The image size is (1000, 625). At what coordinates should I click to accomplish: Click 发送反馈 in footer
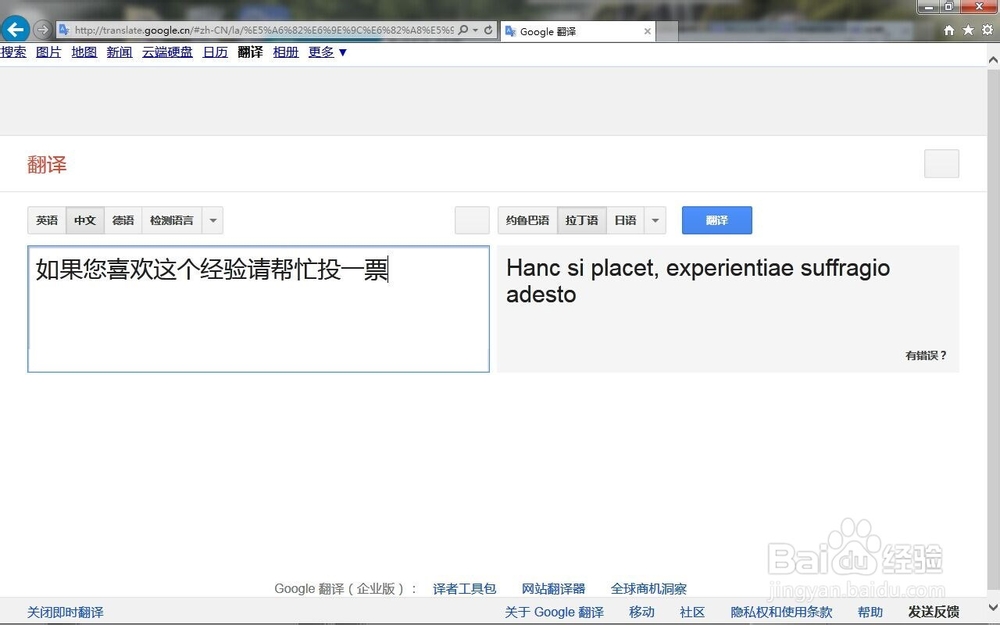(934, 612)
